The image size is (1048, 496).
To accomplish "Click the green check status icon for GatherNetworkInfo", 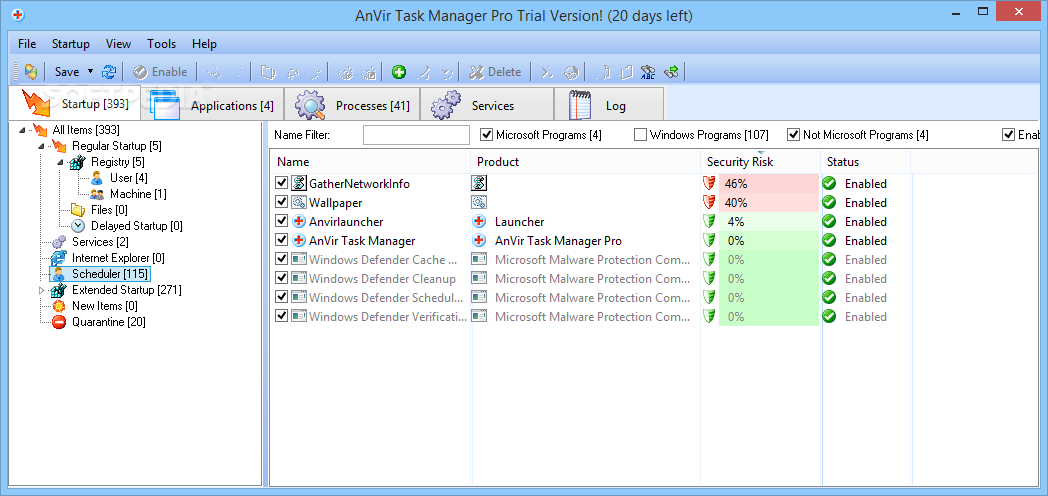I will tap(829, 183).
